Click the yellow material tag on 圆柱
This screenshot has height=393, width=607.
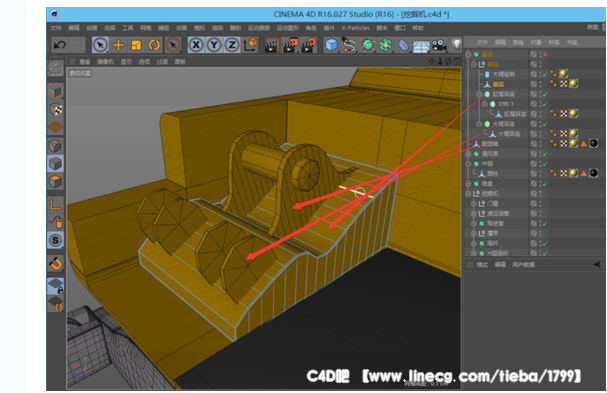coord(573,173)
